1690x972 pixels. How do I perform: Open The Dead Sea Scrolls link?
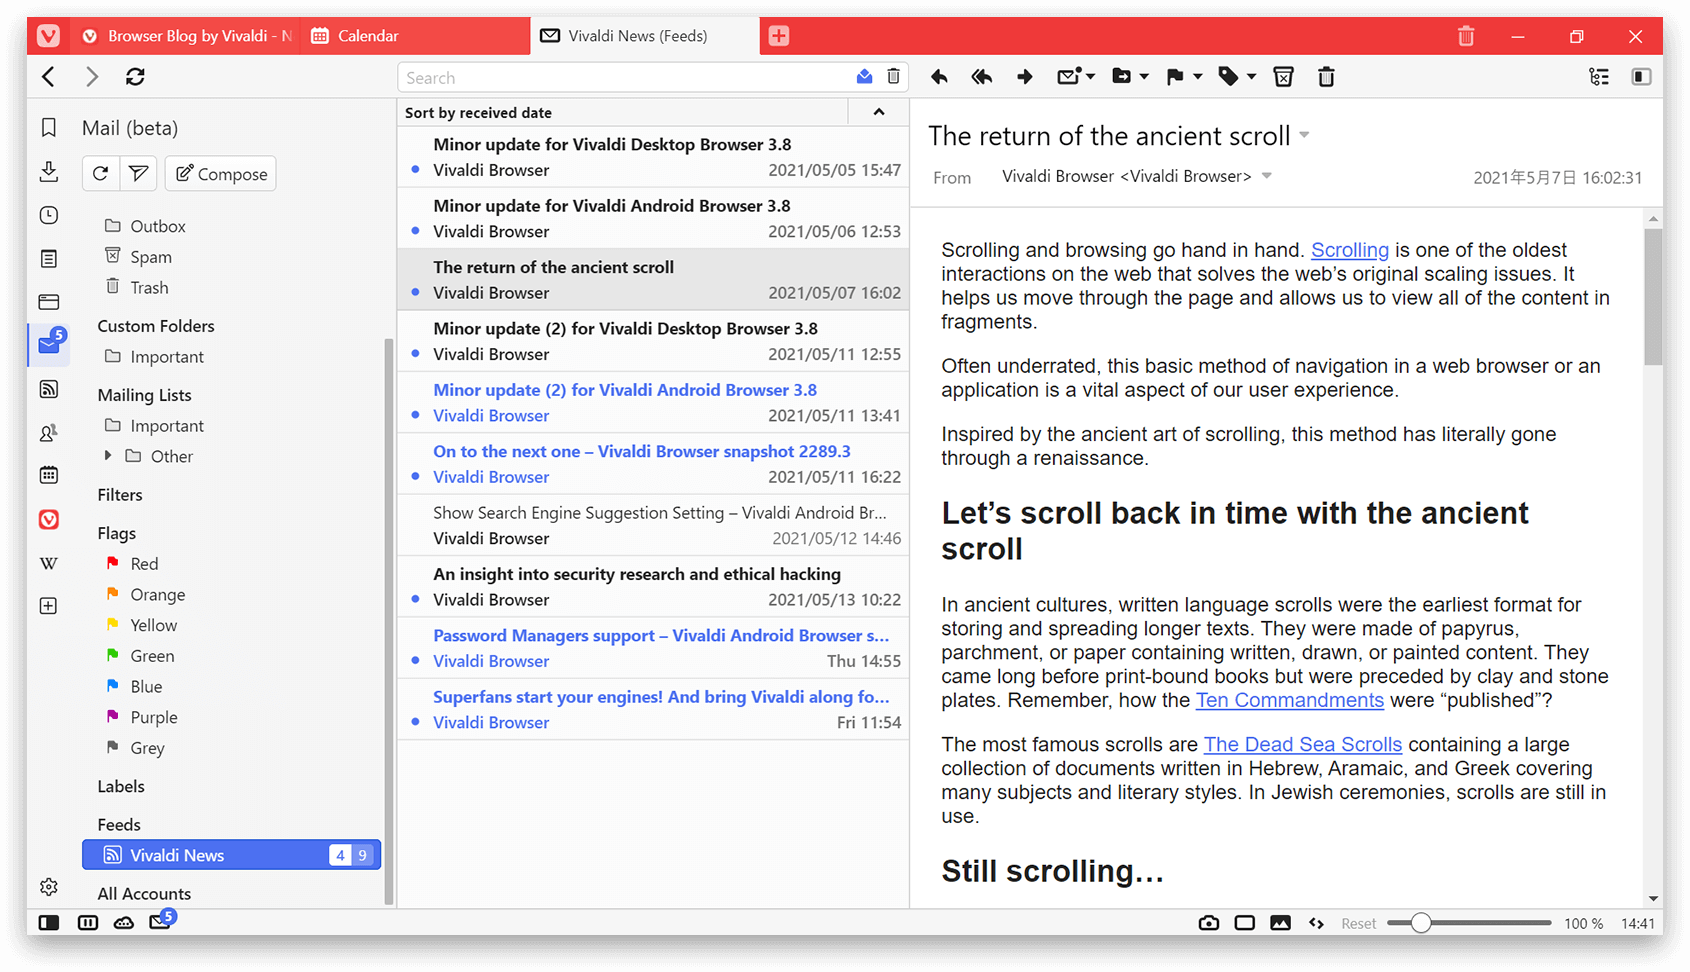pos(1302,745)
